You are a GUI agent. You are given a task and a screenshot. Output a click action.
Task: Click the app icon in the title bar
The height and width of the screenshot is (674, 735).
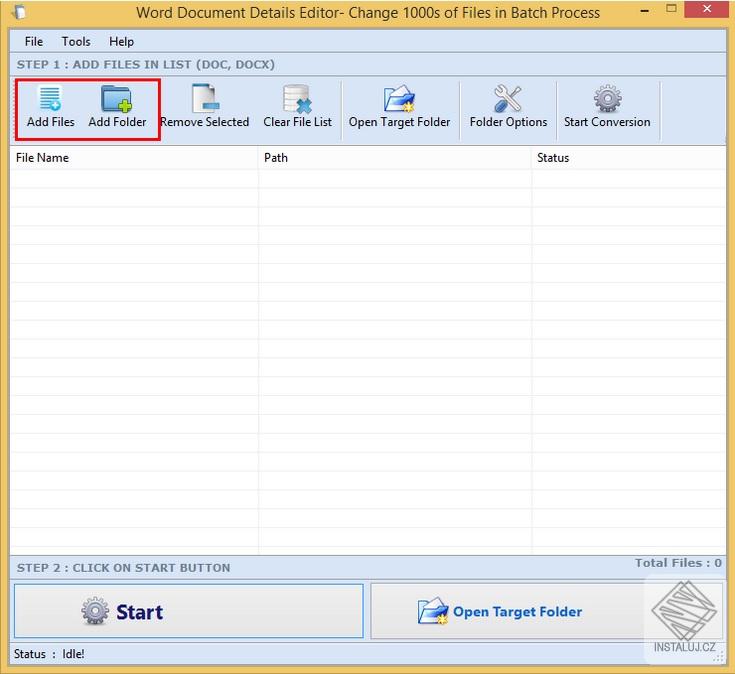(19, 12)
